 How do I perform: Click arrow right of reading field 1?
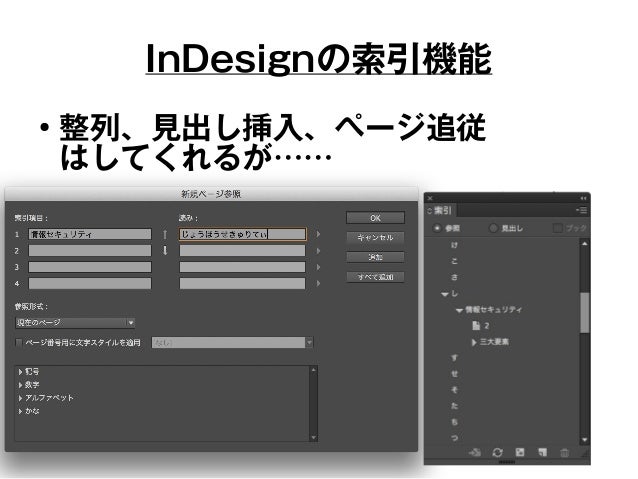pos(318,234)
